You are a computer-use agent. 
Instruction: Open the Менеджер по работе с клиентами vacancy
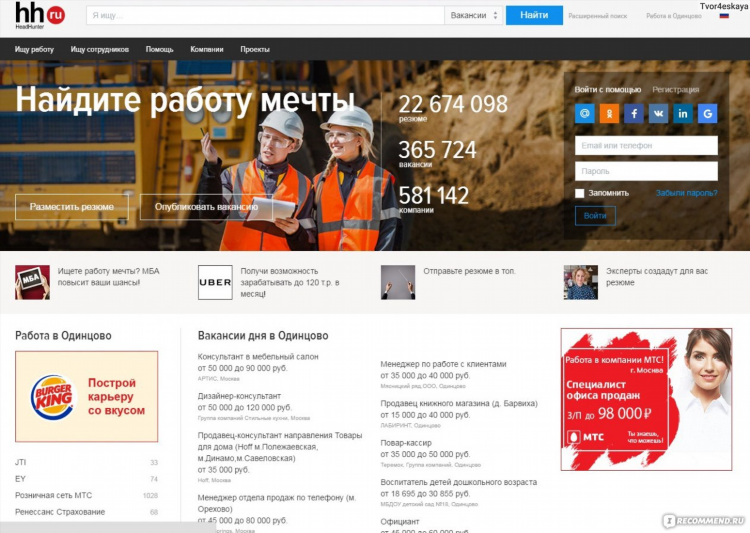443,364
